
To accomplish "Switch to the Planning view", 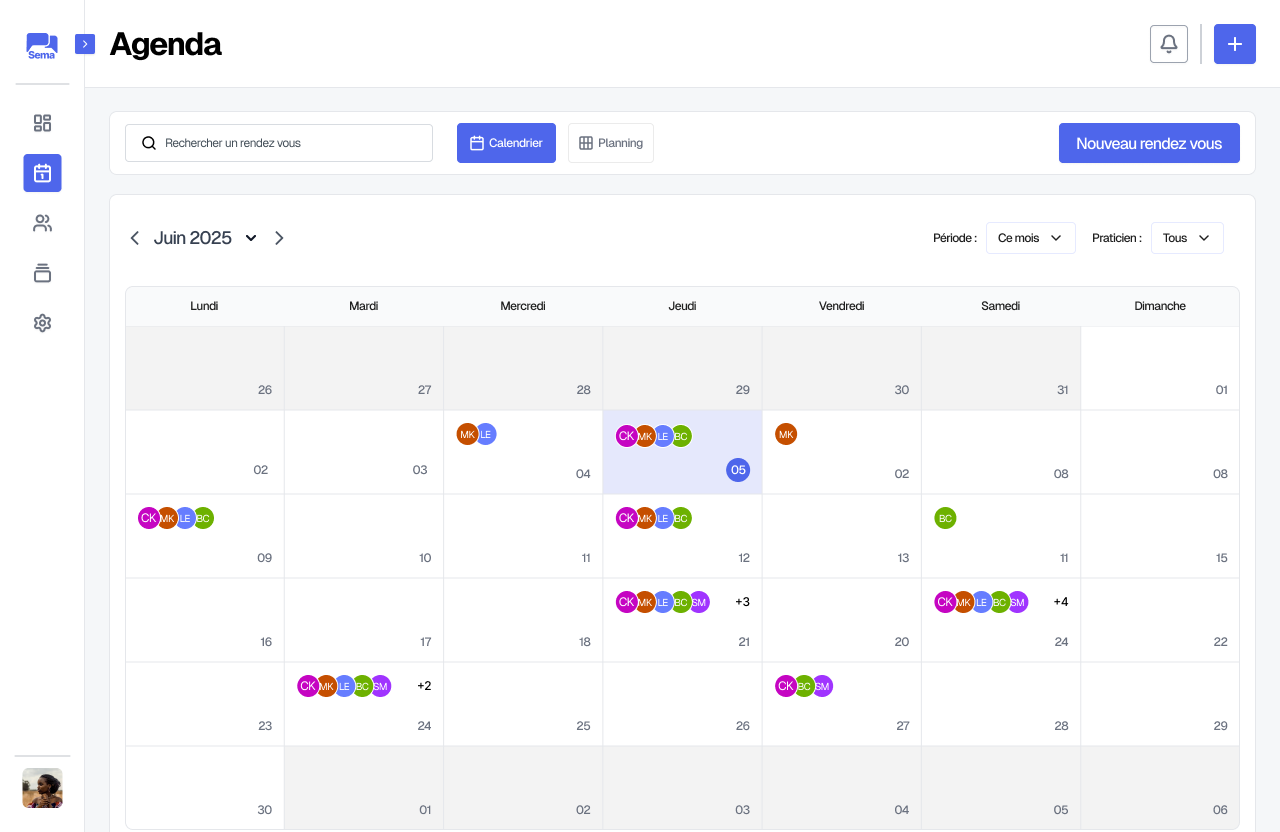I will (x=611, y=143).
